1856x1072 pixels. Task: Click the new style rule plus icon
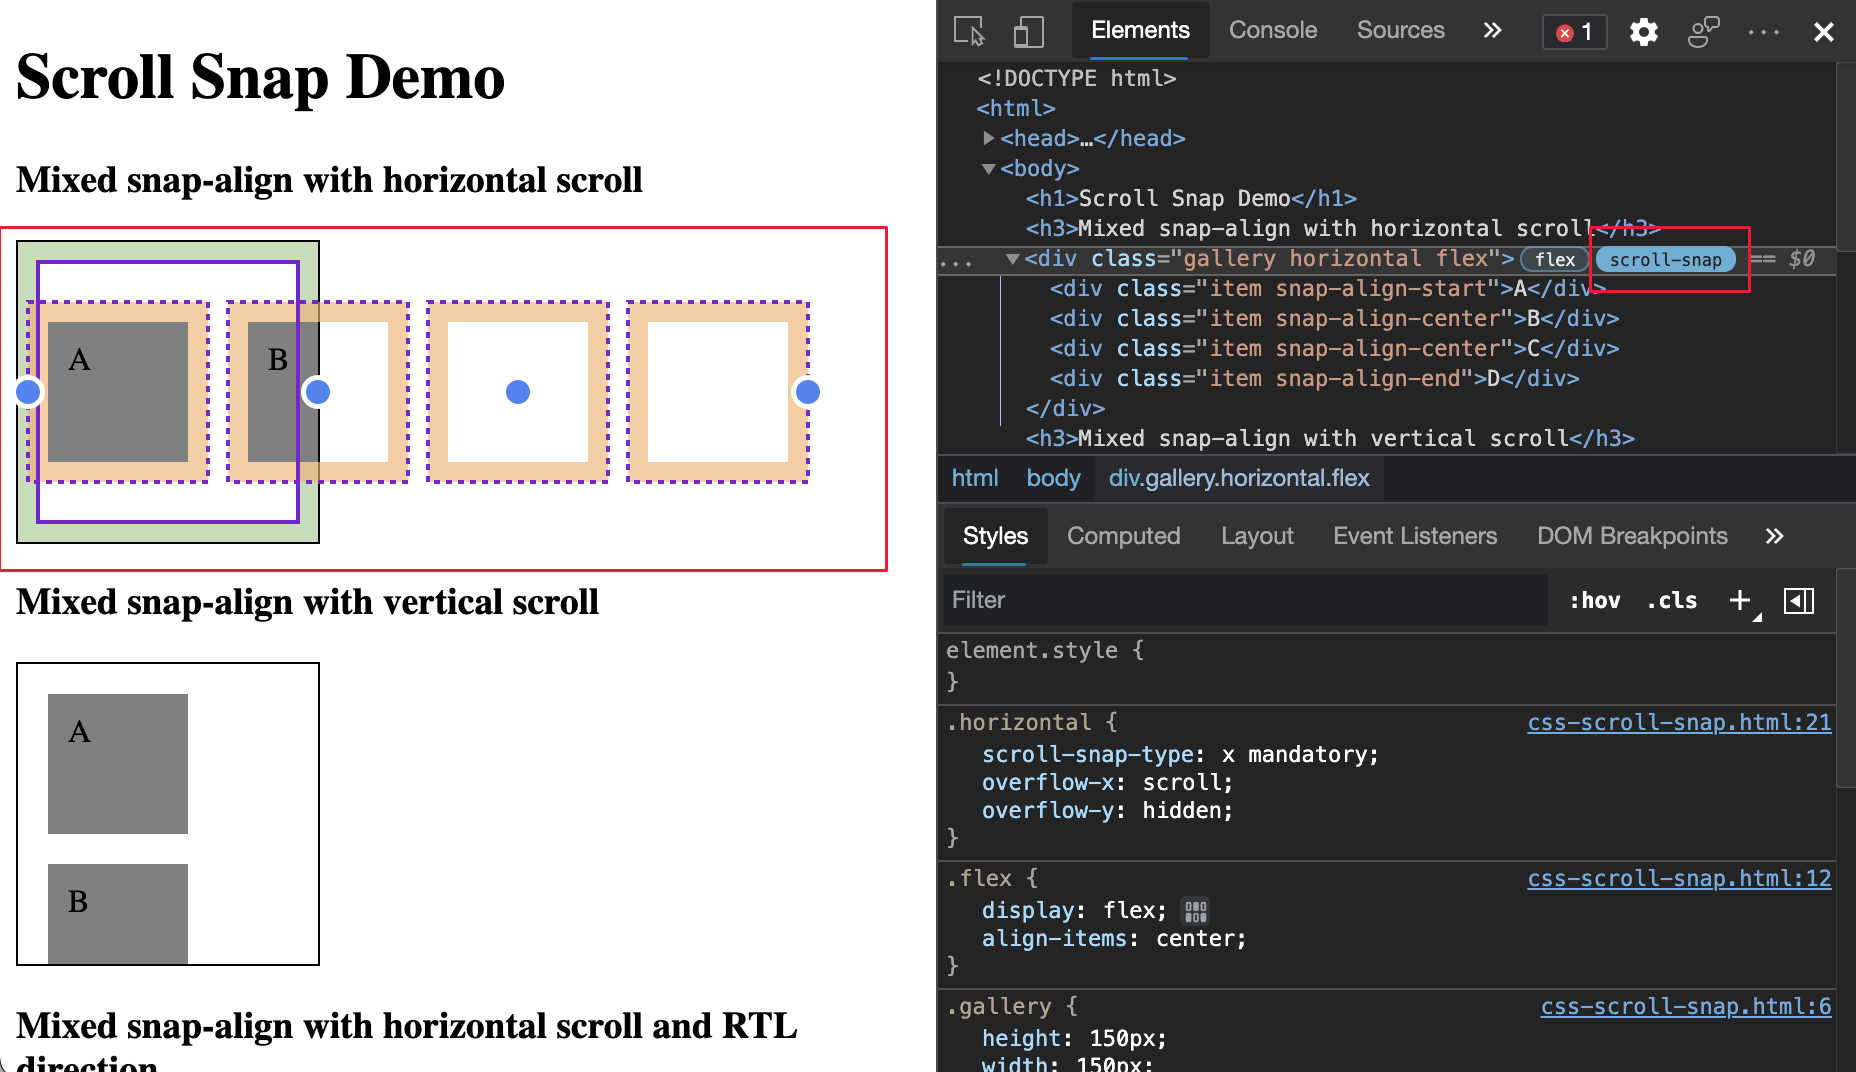(1739, 600)
